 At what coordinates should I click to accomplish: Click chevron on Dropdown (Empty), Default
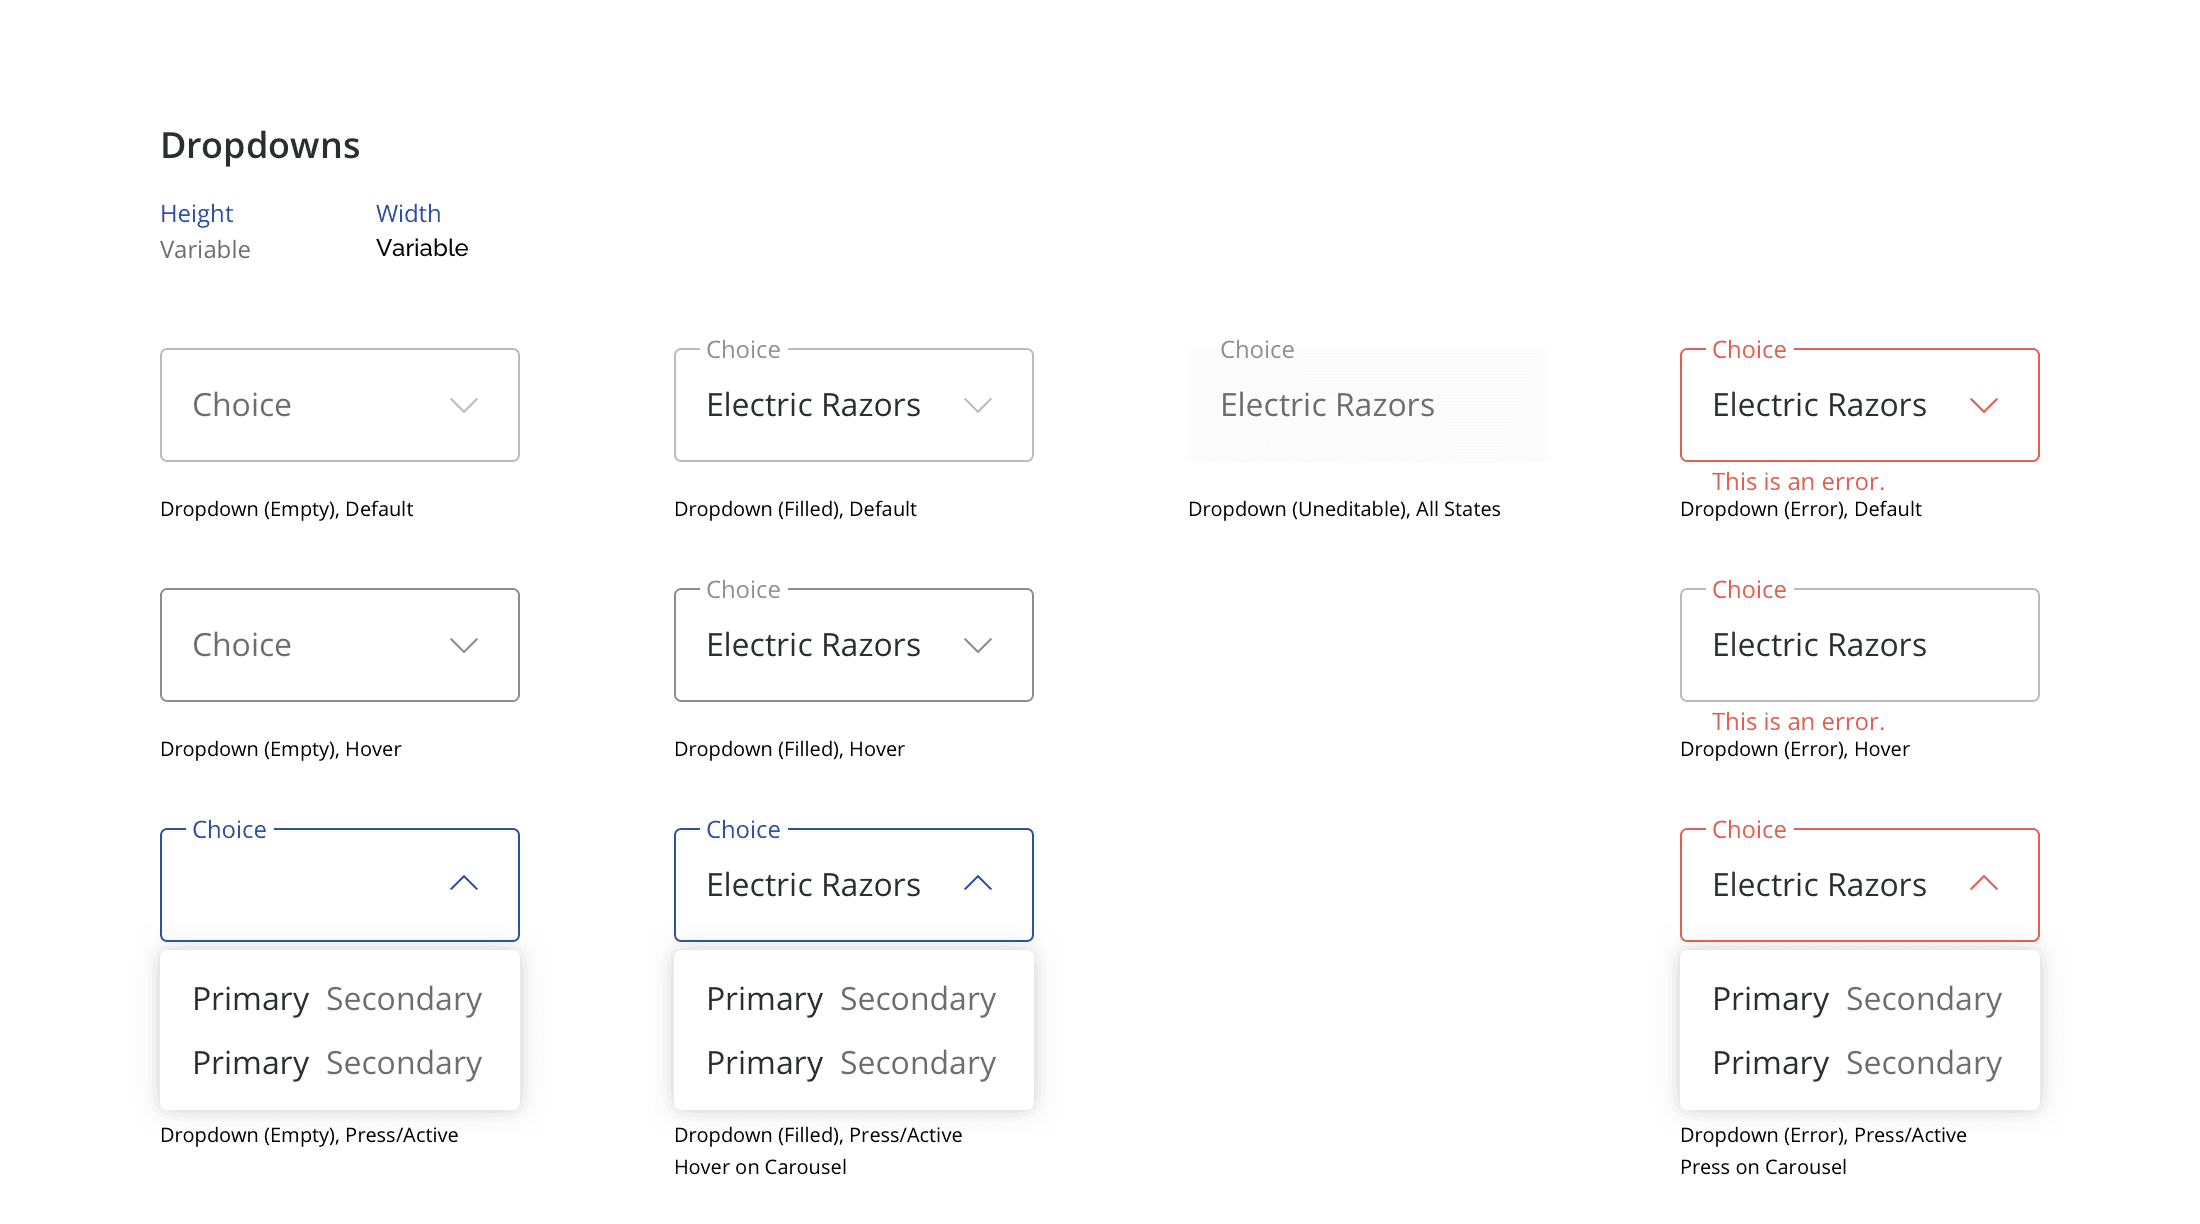coord(464,405)
